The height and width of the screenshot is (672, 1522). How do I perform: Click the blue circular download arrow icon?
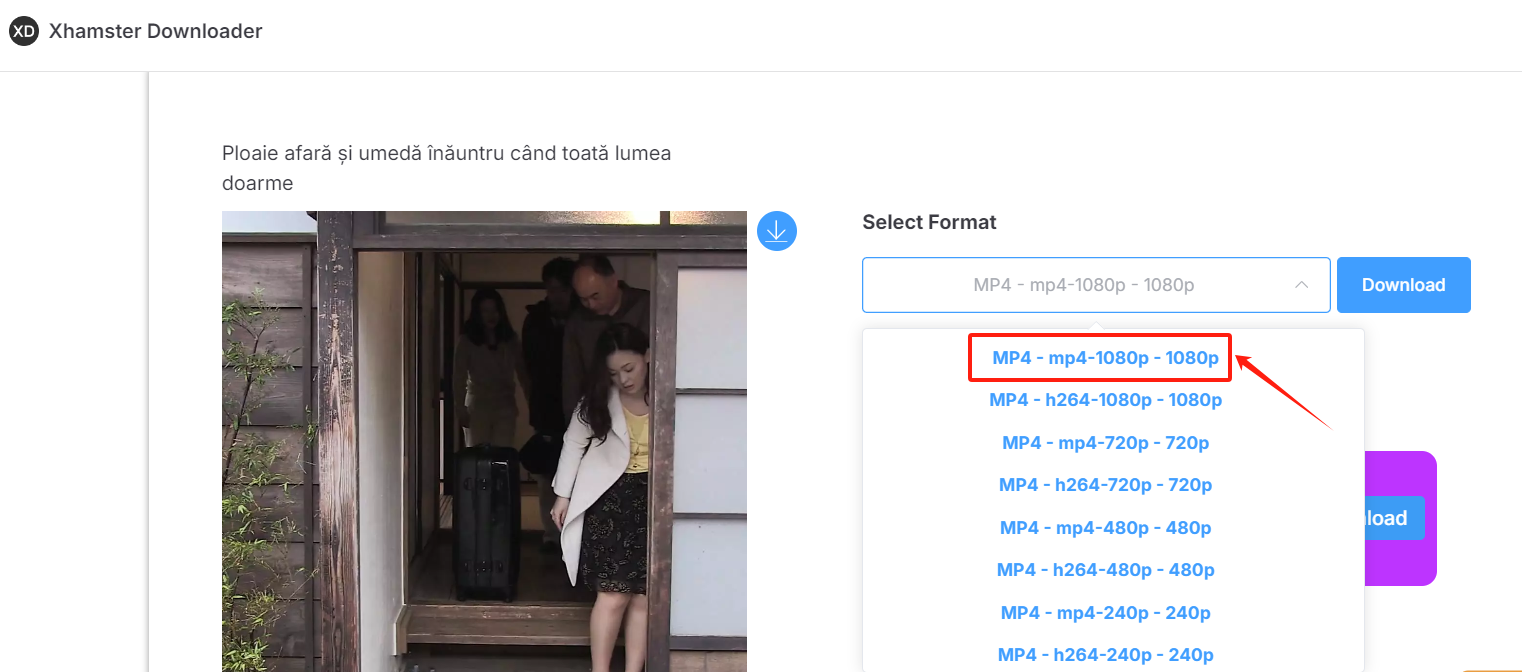tap(777, 231)
